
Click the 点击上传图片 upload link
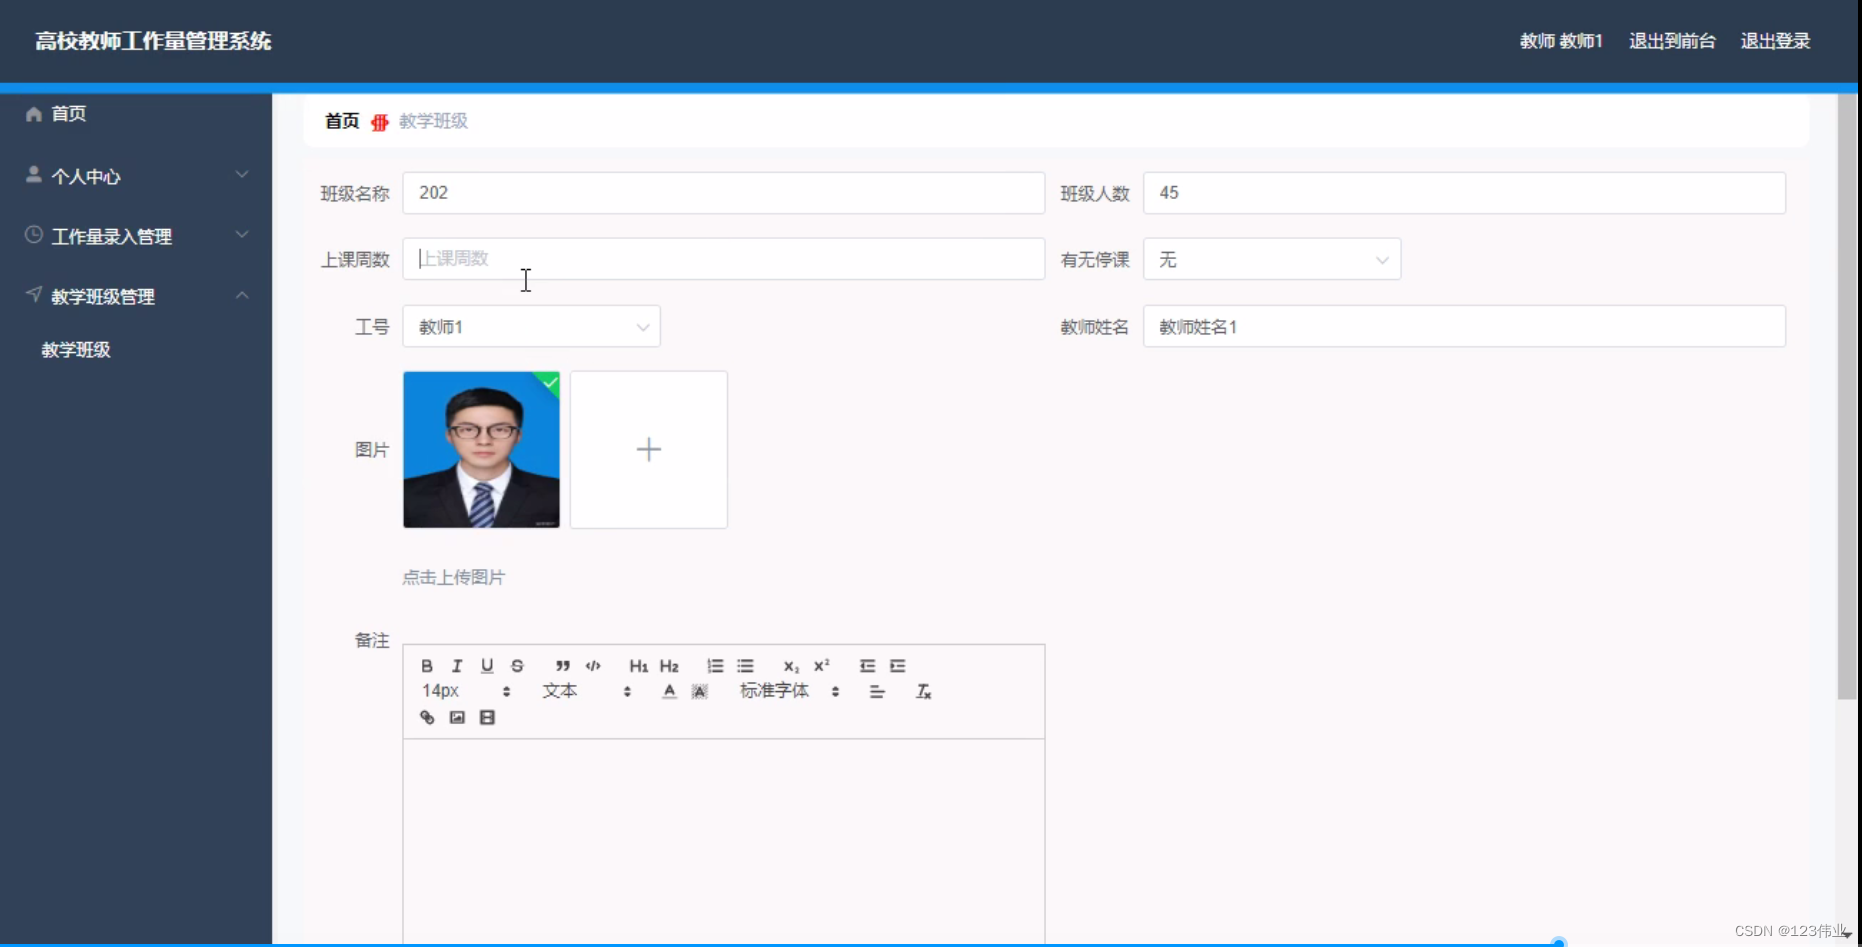[453, 577]
